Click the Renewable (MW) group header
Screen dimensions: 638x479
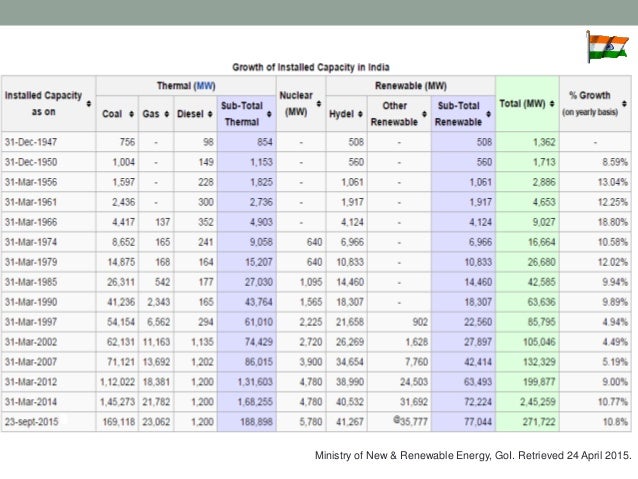tap(412, 87)
